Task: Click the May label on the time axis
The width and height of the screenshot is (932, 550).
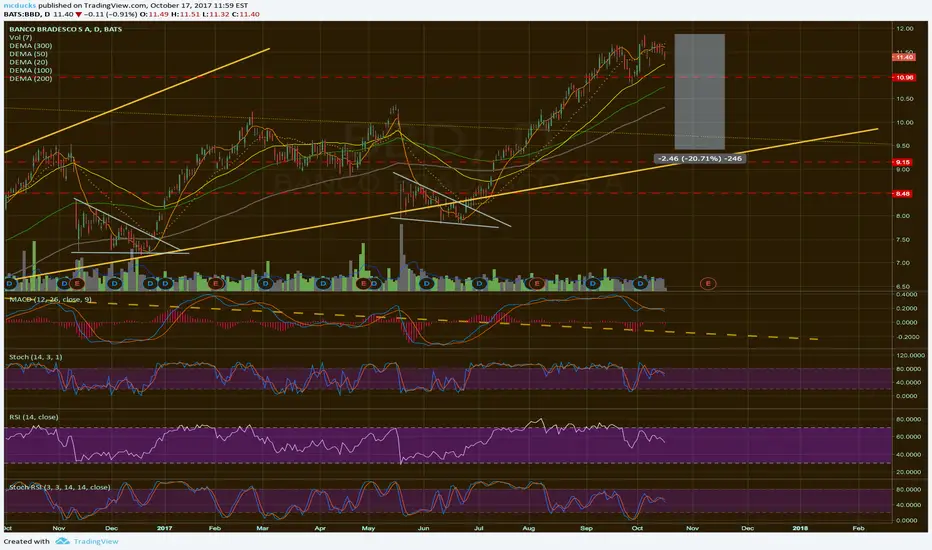Action: [368, 528]
